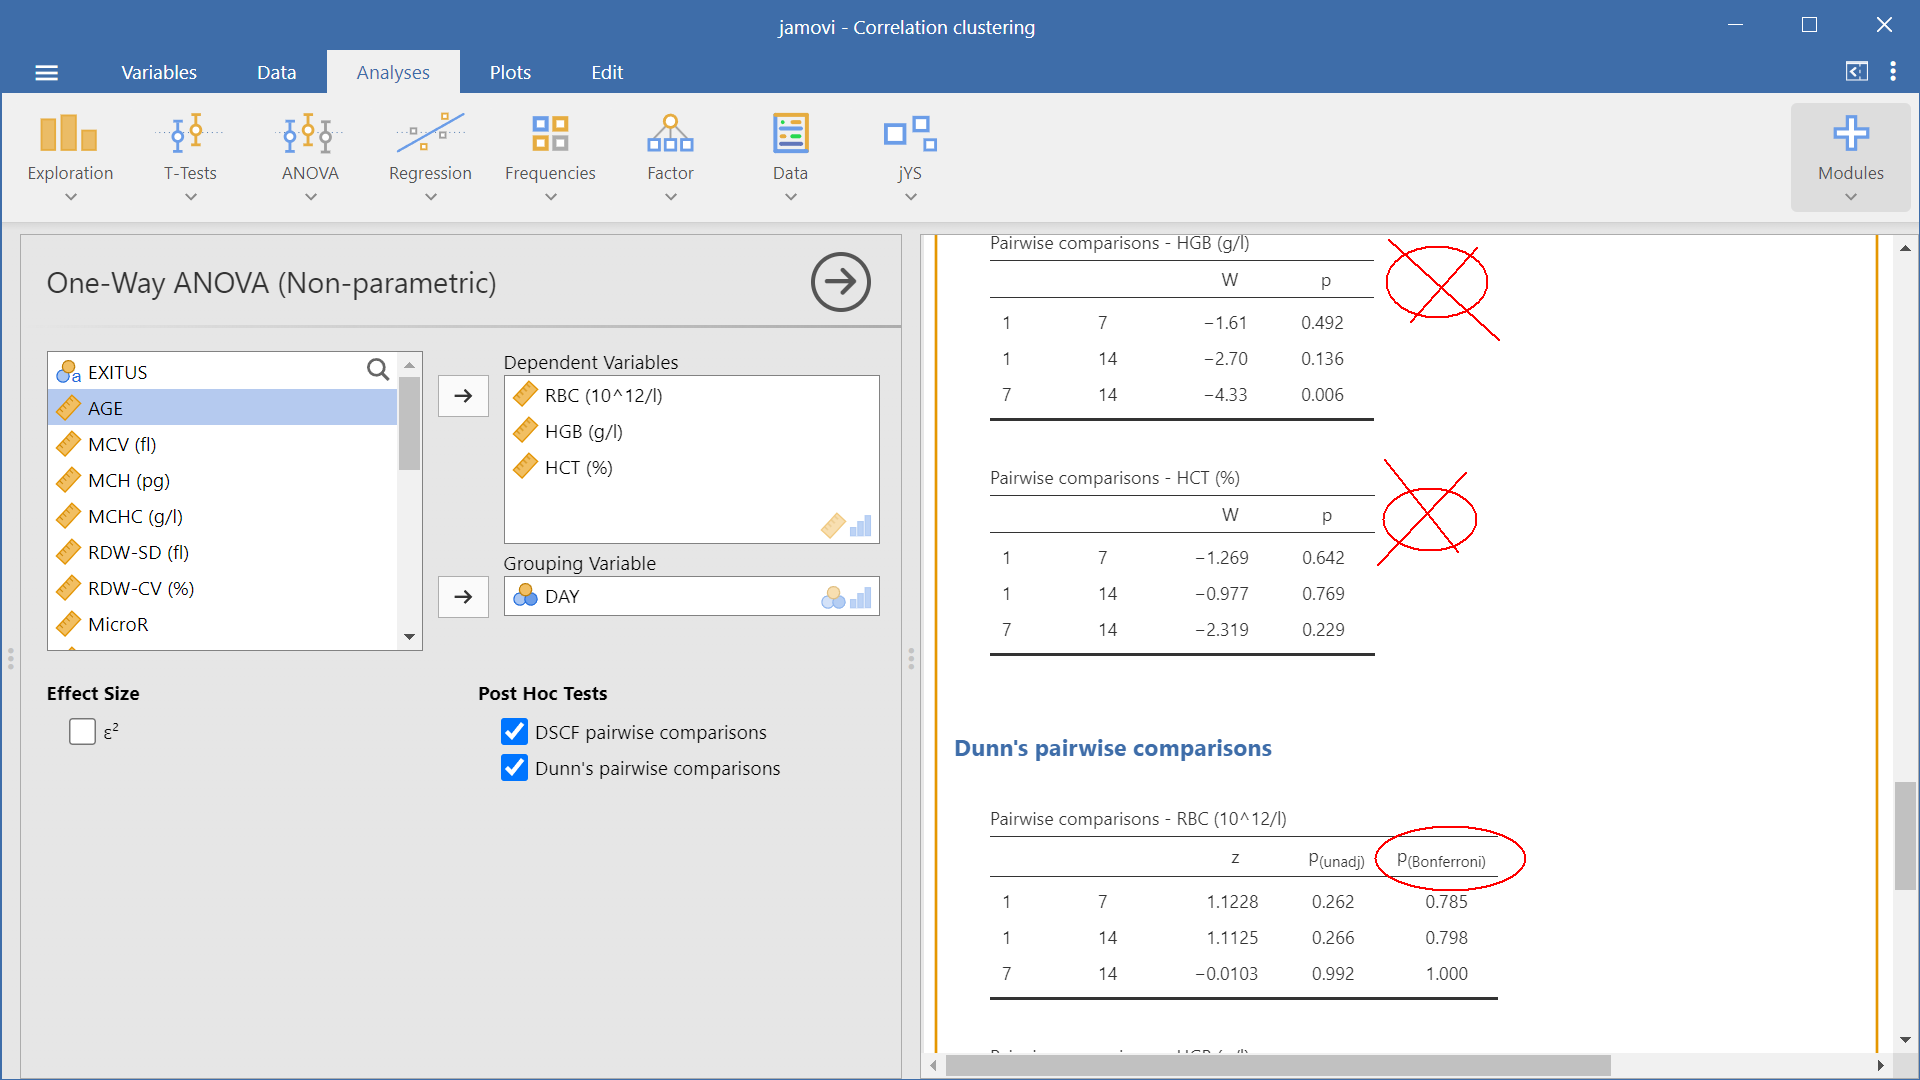Screen dimensions: 1920x1080
Task: Switch to the Variables tab
Action: click(x=159, y=72)
